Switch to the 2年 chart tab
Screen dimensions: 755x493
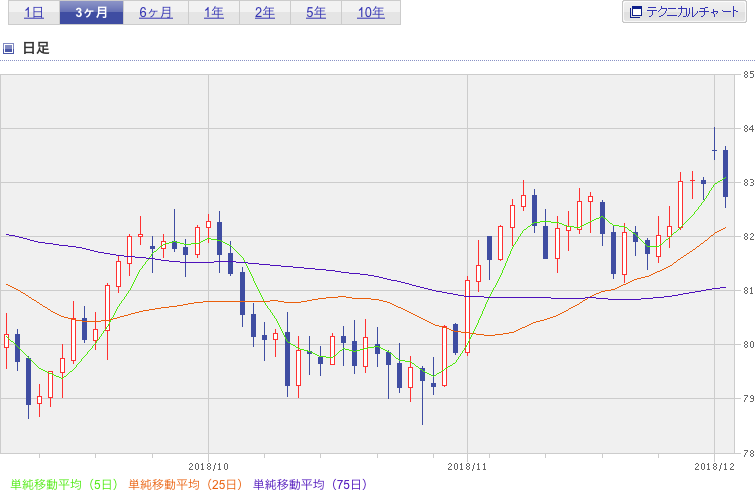265,13
